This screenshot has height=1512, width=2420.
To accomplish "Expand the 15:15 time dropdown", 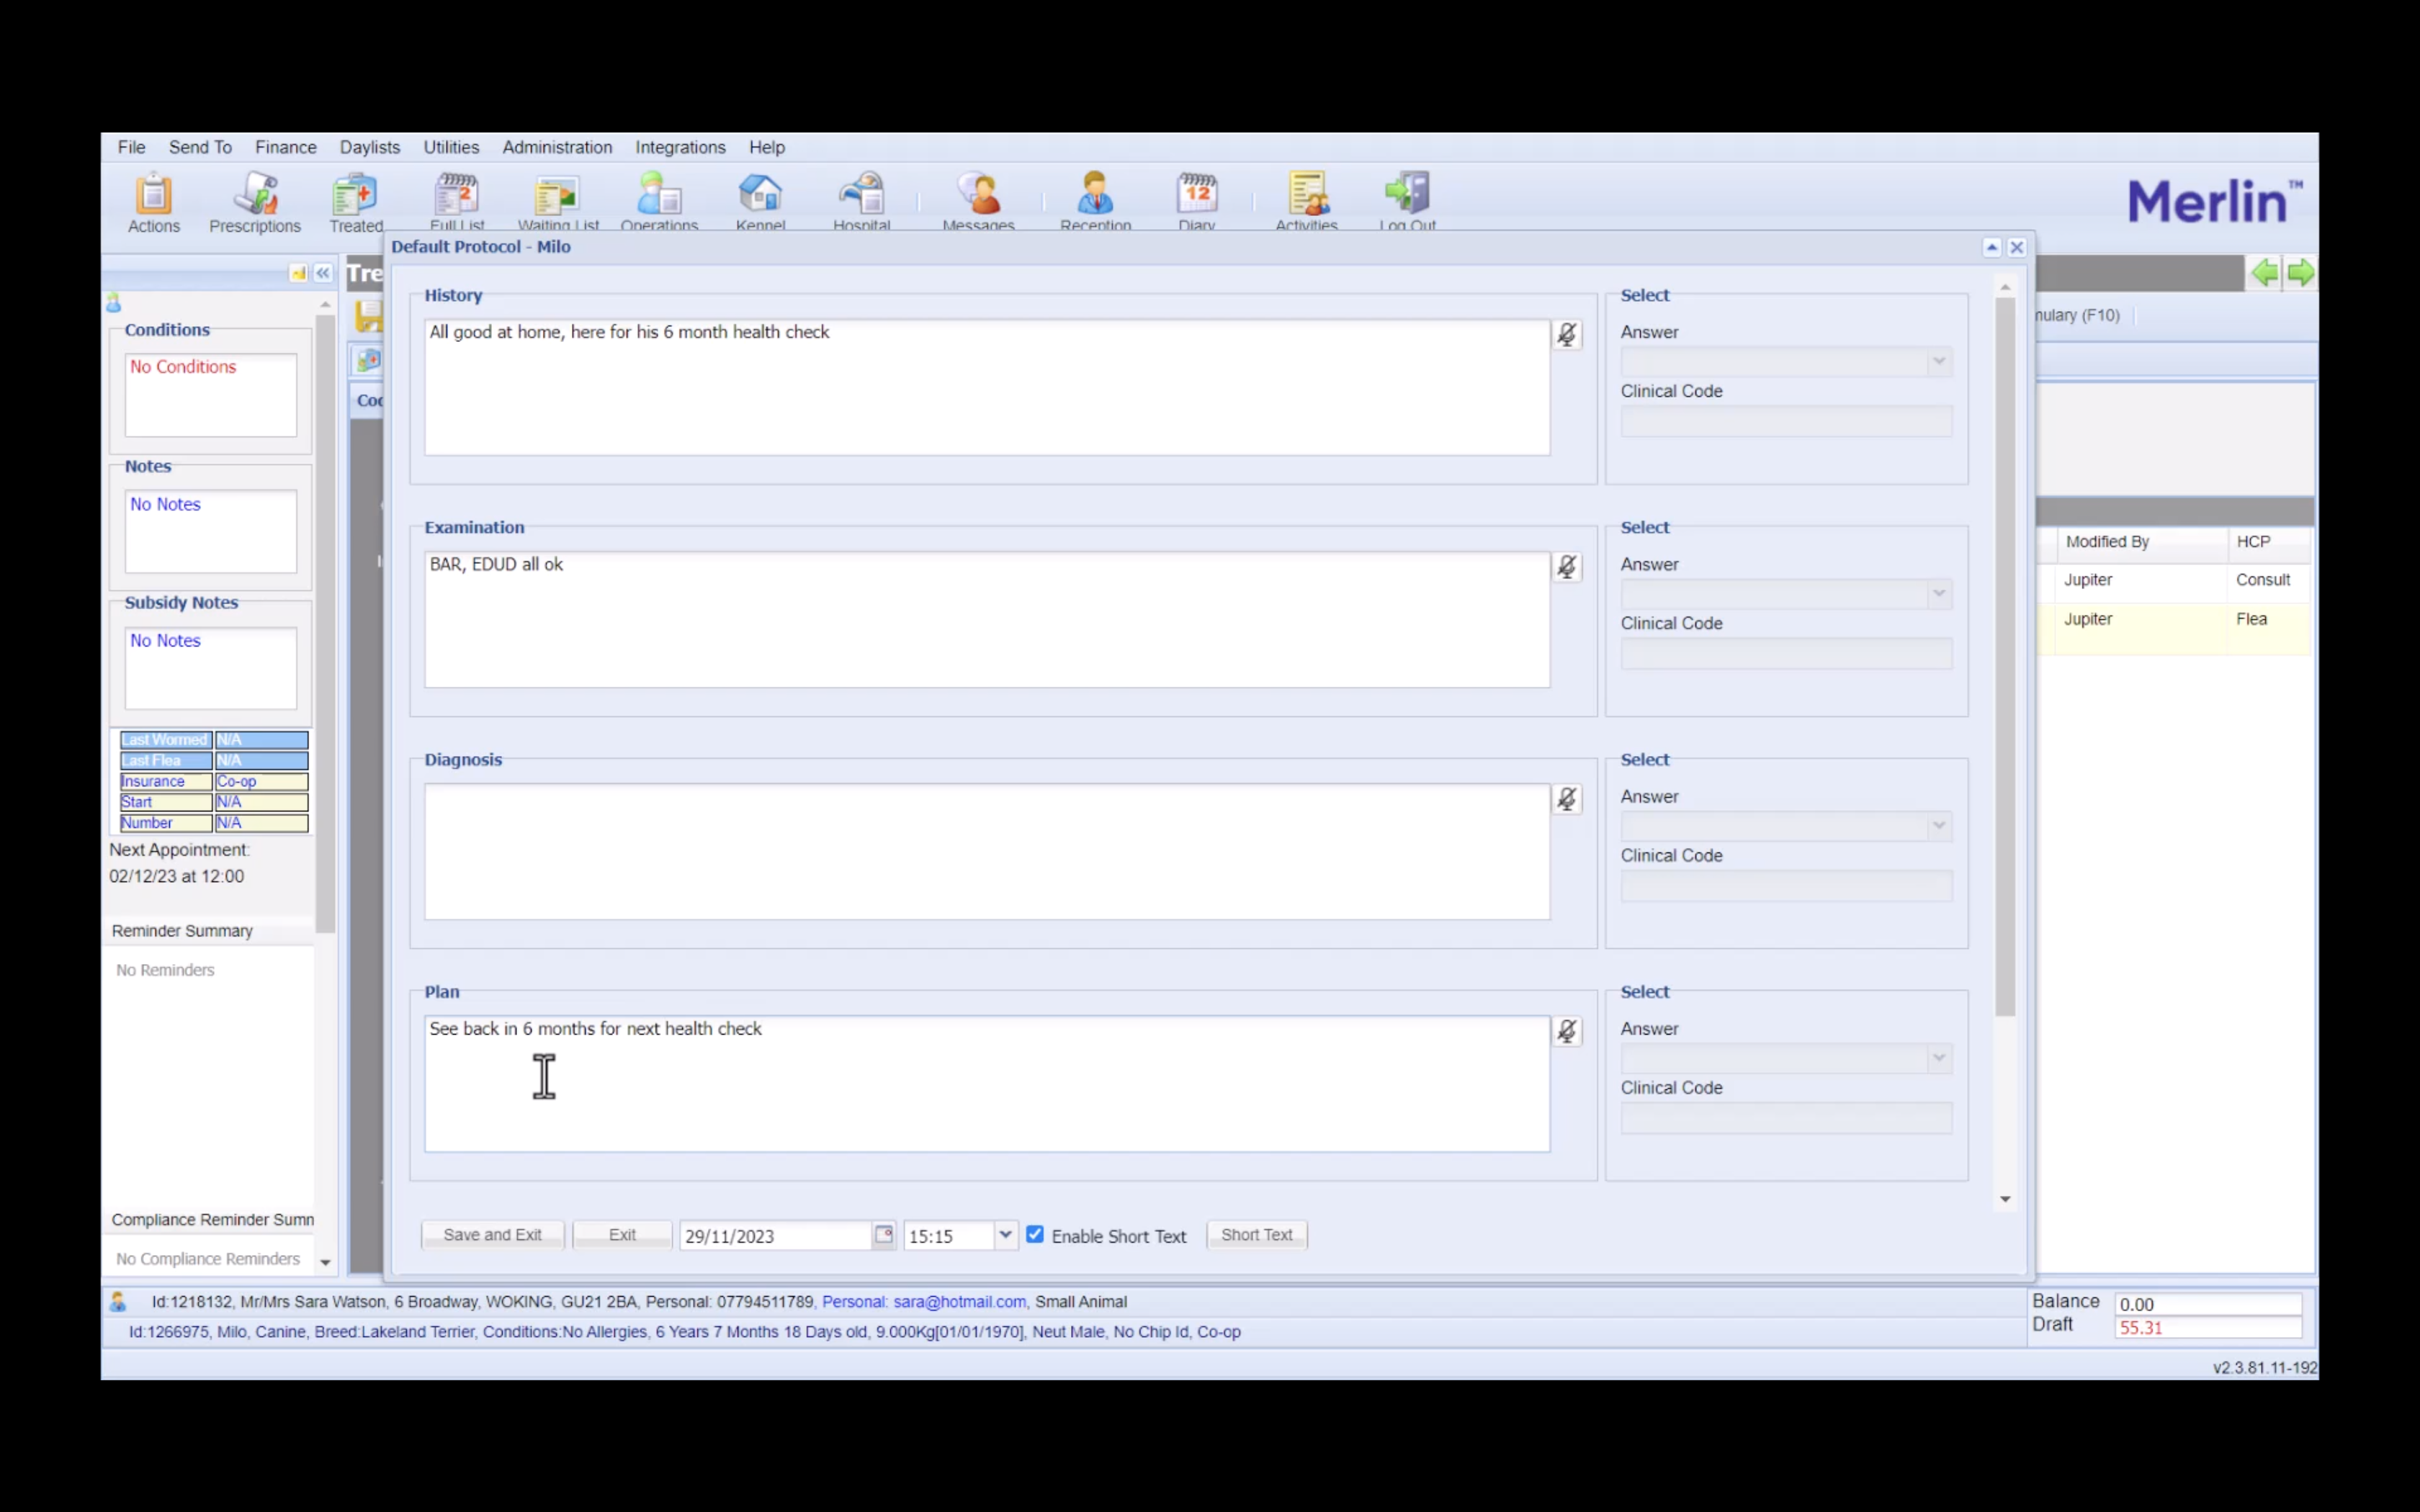I will 1005,1235.
